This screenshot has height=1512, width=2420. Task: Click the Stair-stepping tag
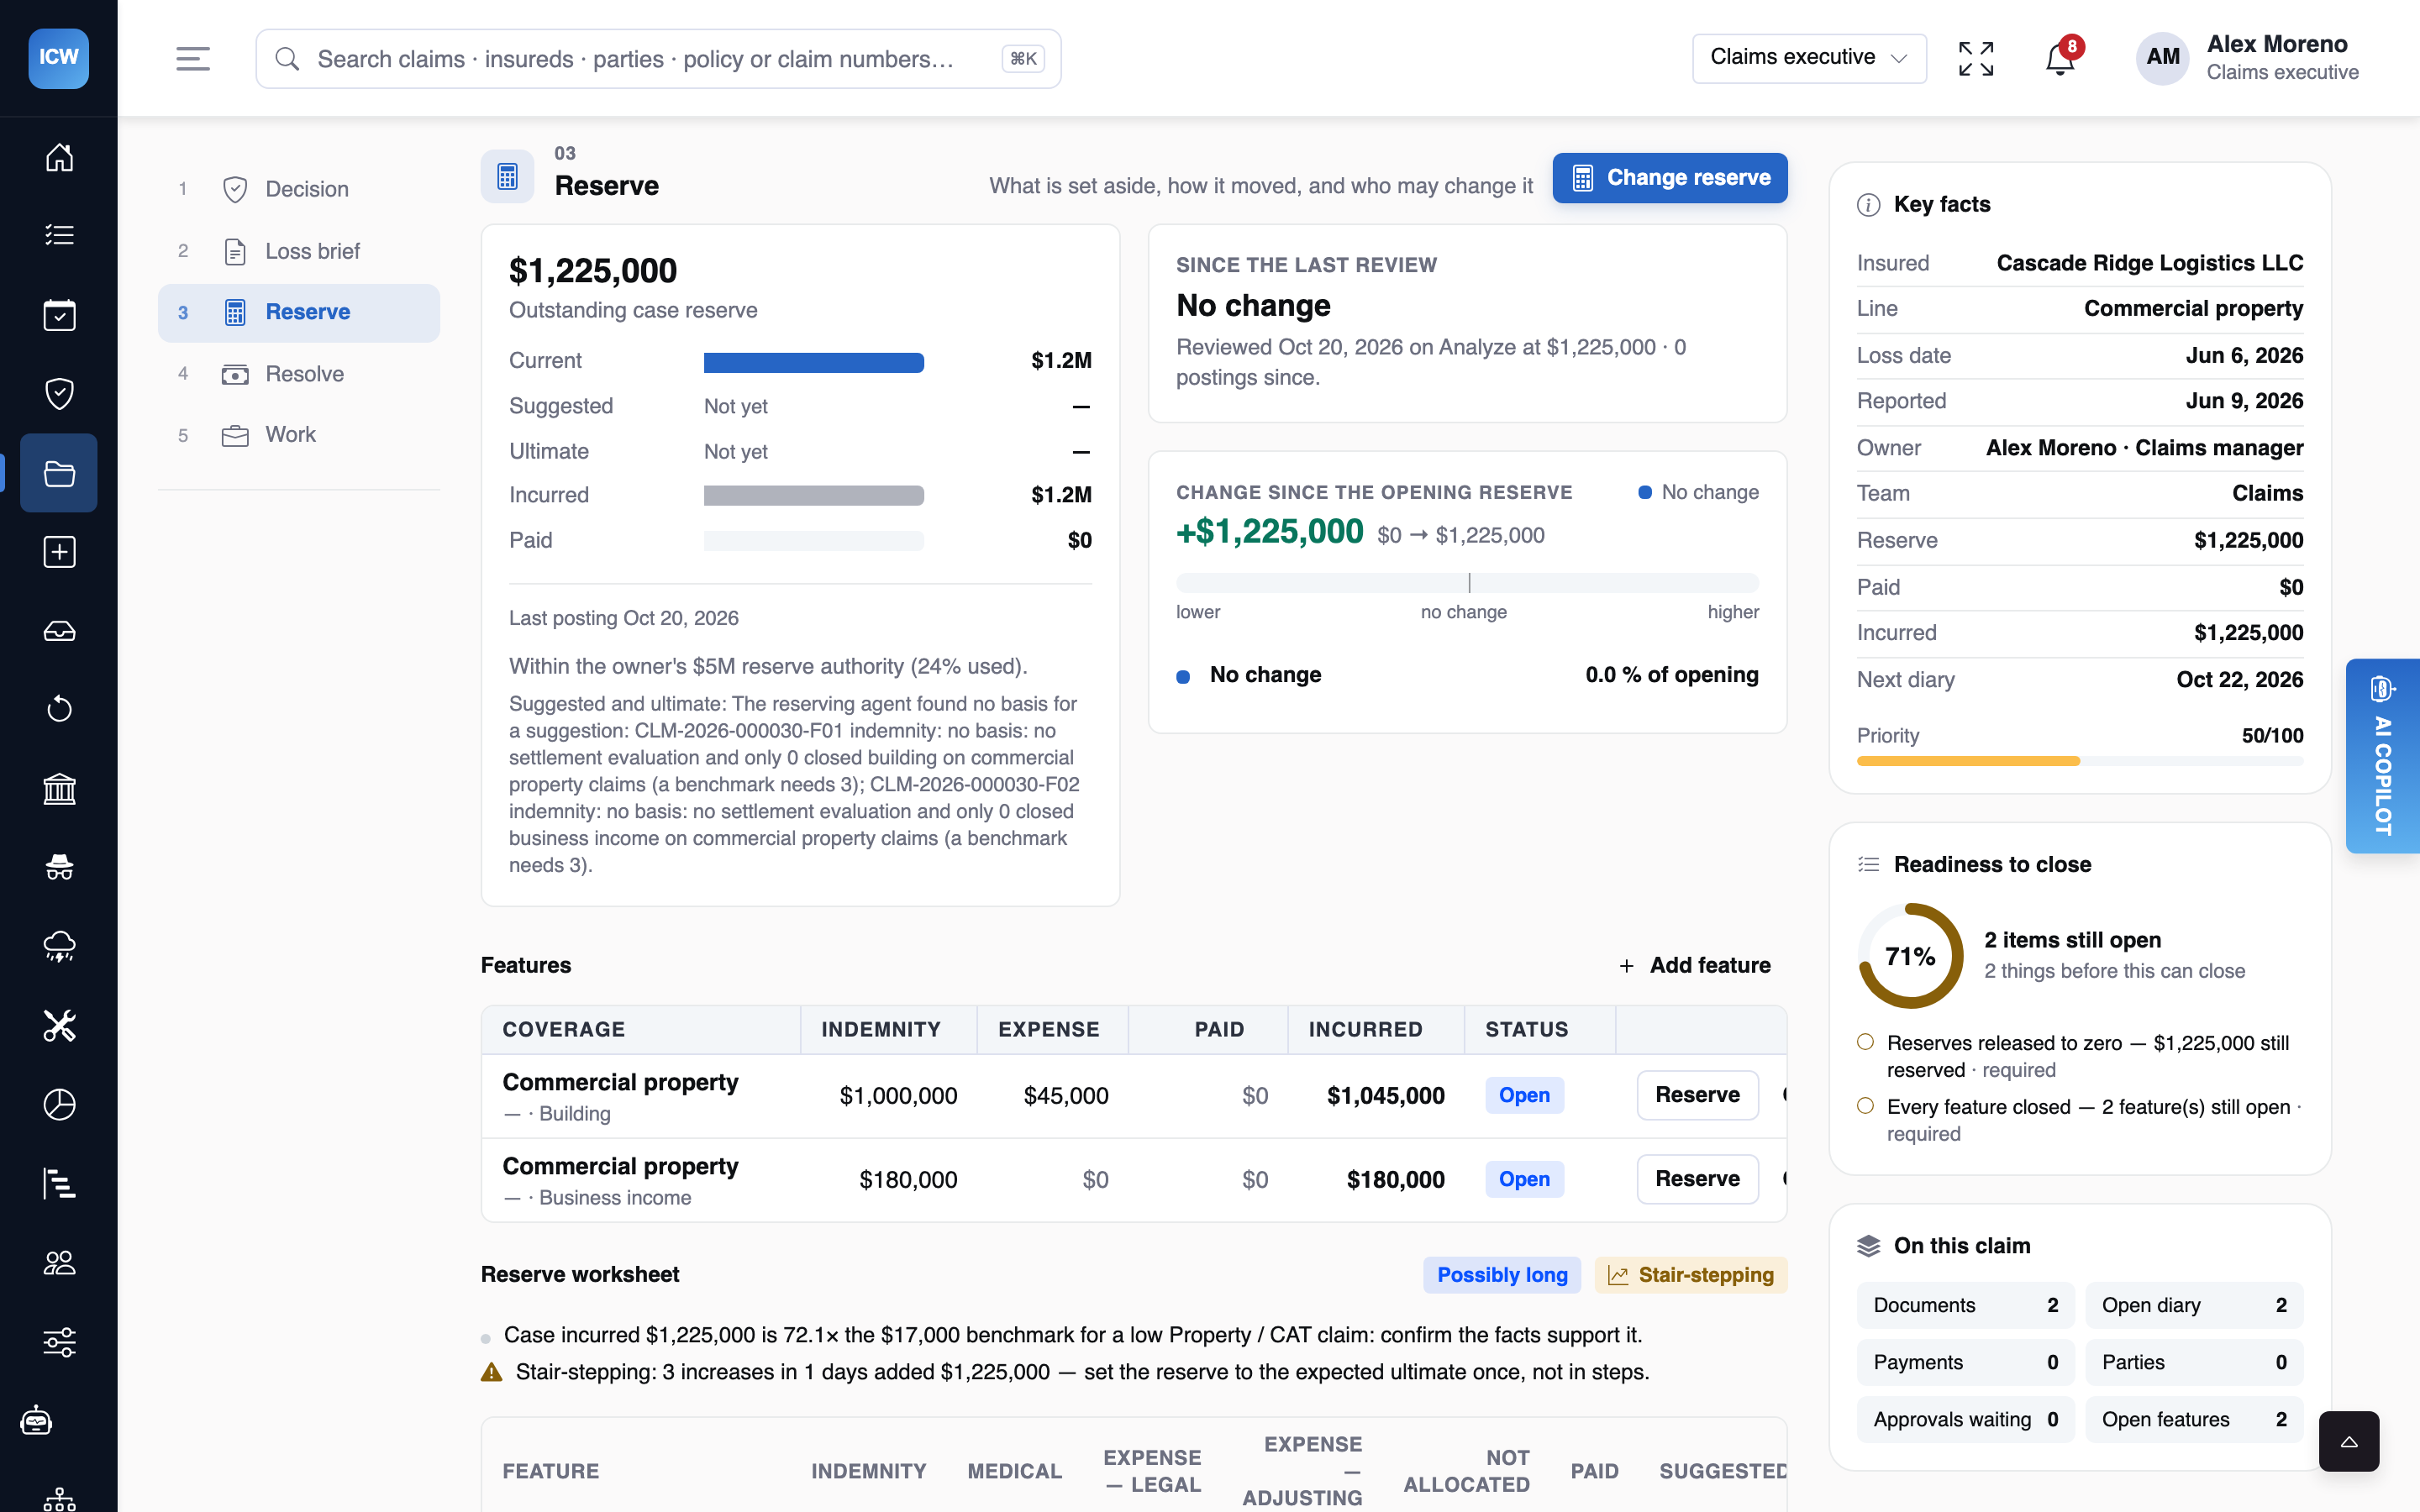coord(1690,1275)
